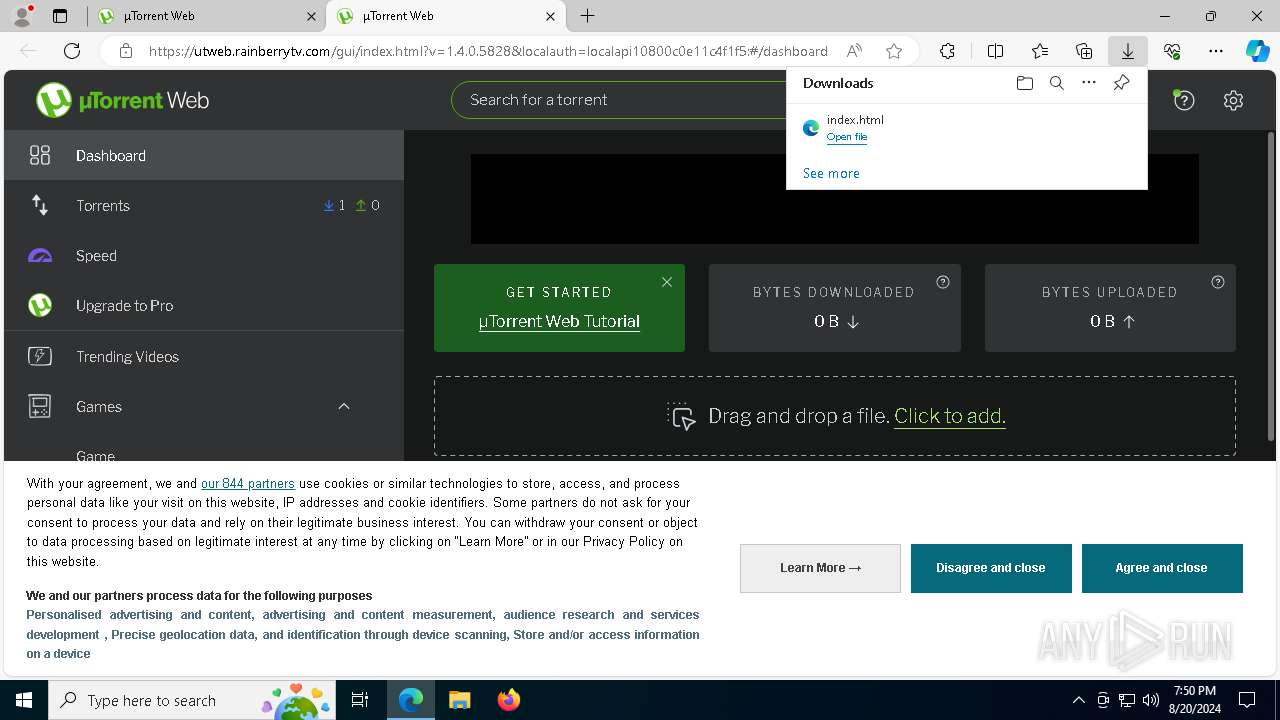
Task: Open tab actions menu button
Action: 60,16
